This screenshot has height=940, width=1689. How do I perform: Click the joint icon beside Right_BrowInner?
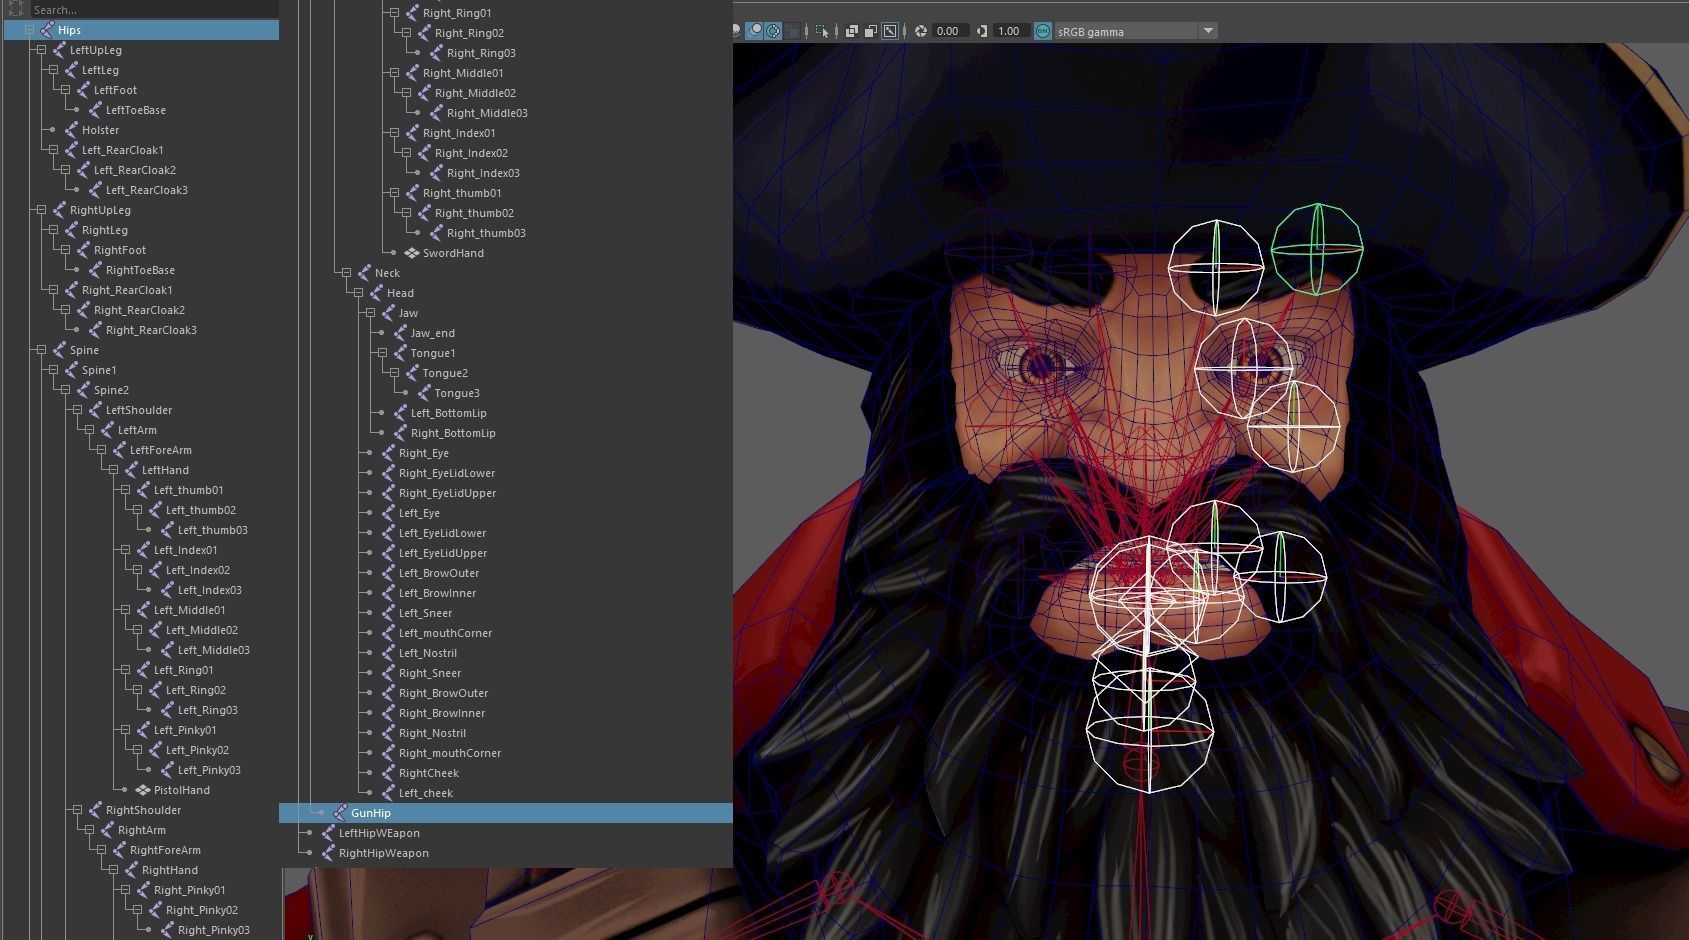point(388,713)
